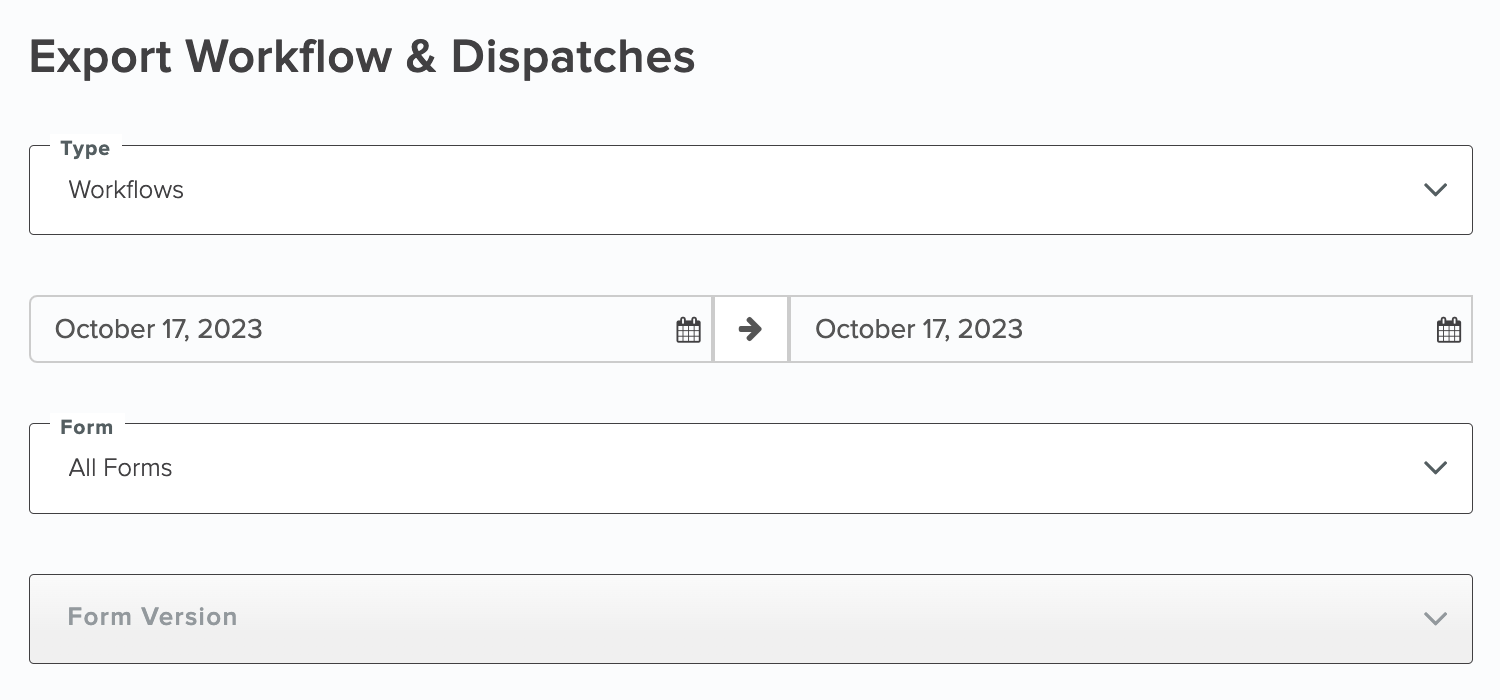
Task: Open the Type select box
Action: (751, 190)
